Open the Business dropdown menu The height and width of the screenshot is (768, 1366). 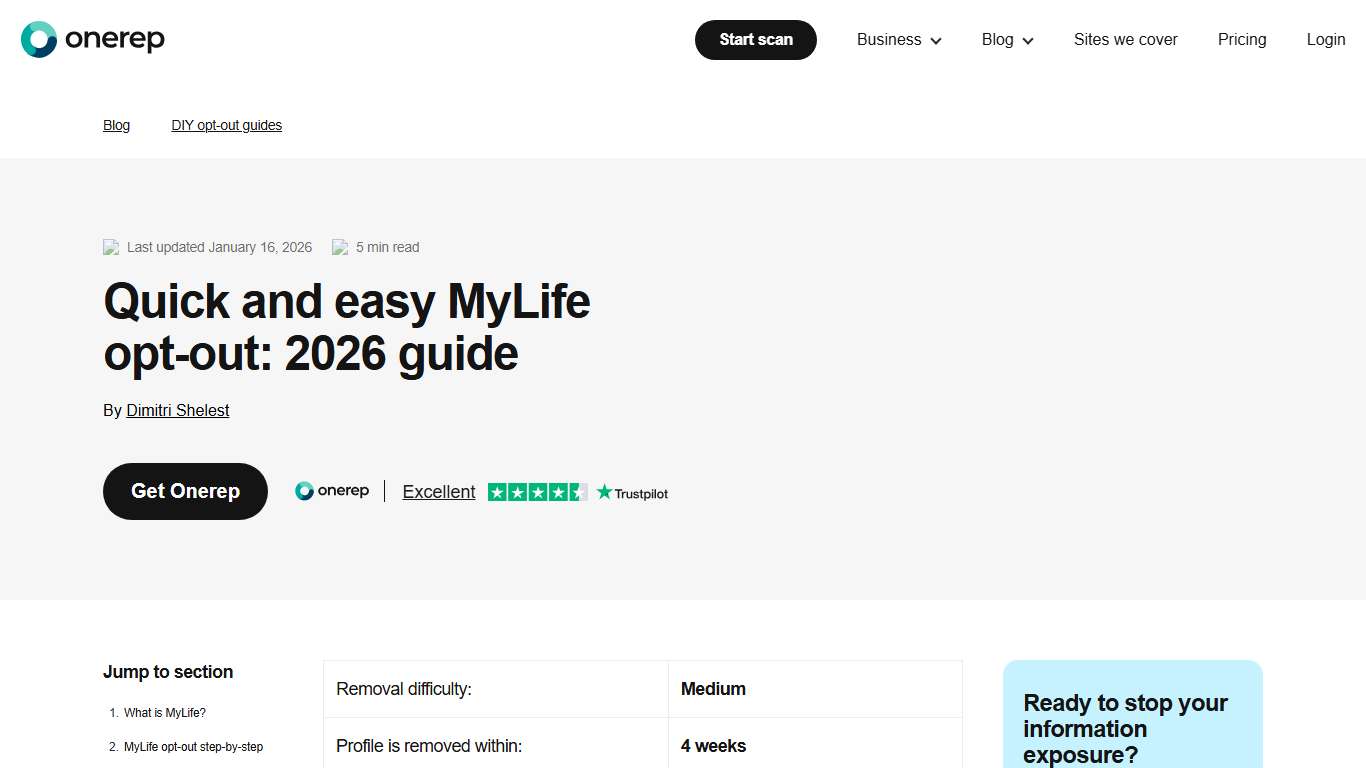[x=898, y=40]
